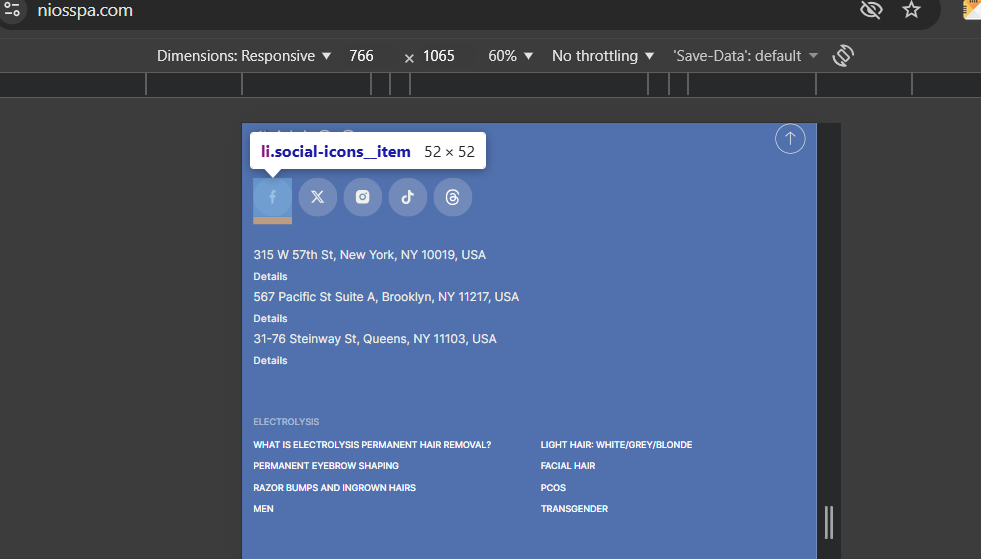981x559 pixels.
Task: Open the TikTok social icon
Action: [x=407, y=197]
